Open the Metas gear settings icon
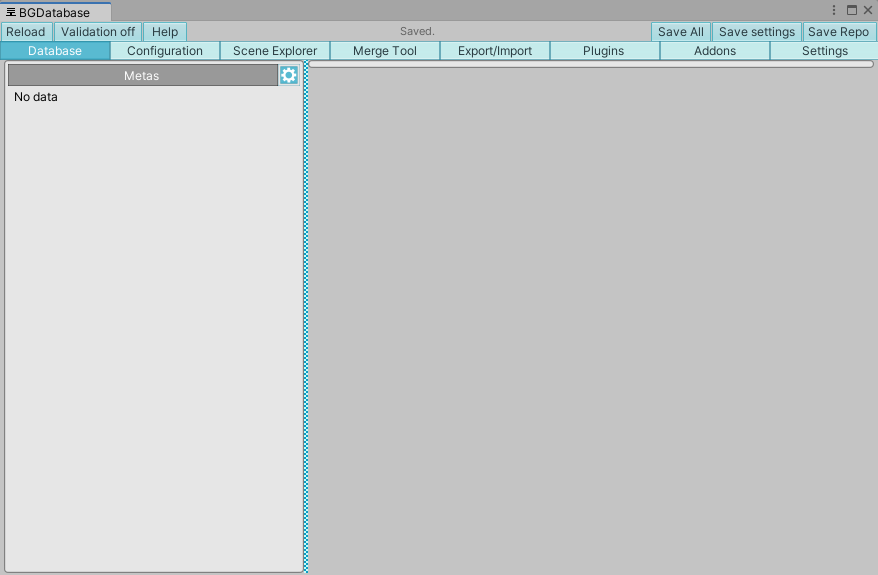 (x=288, y=75)
